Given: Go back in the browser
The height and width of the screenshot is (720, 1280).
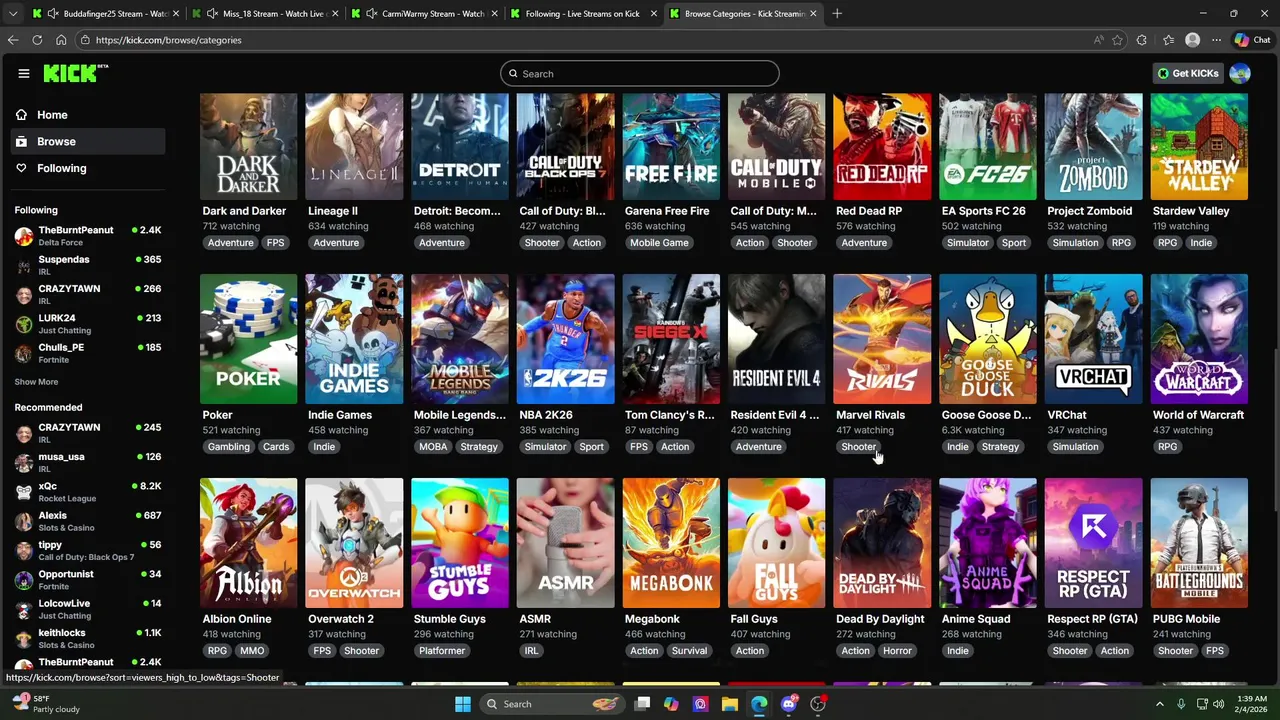Looking at the screenshot, I should 13,40.
